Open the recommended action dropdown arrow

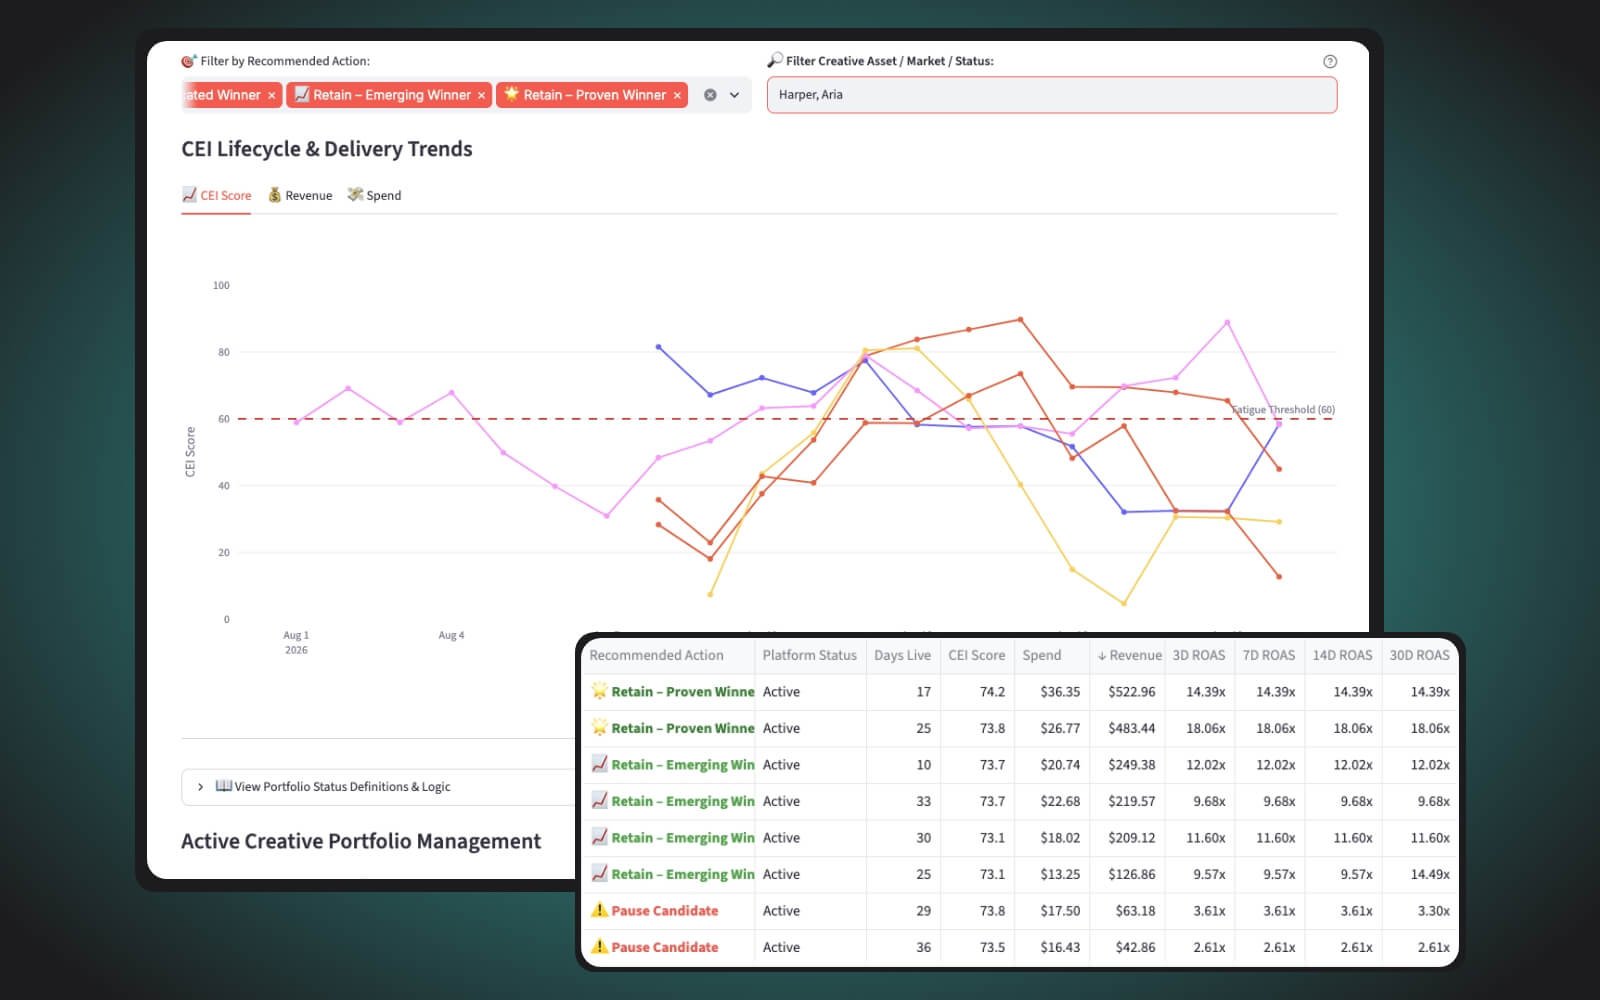coord(734,95)
